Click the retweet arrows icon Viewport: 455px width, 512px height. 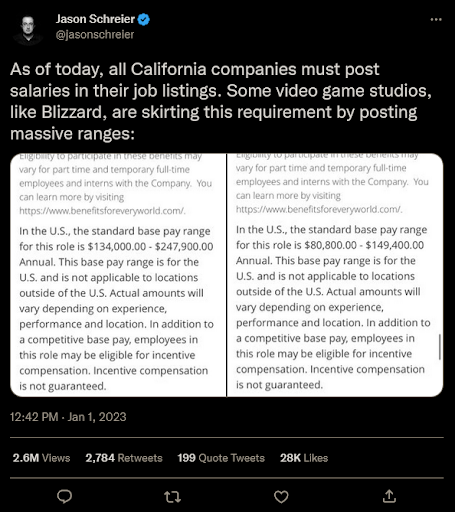(x=173, y=497)
